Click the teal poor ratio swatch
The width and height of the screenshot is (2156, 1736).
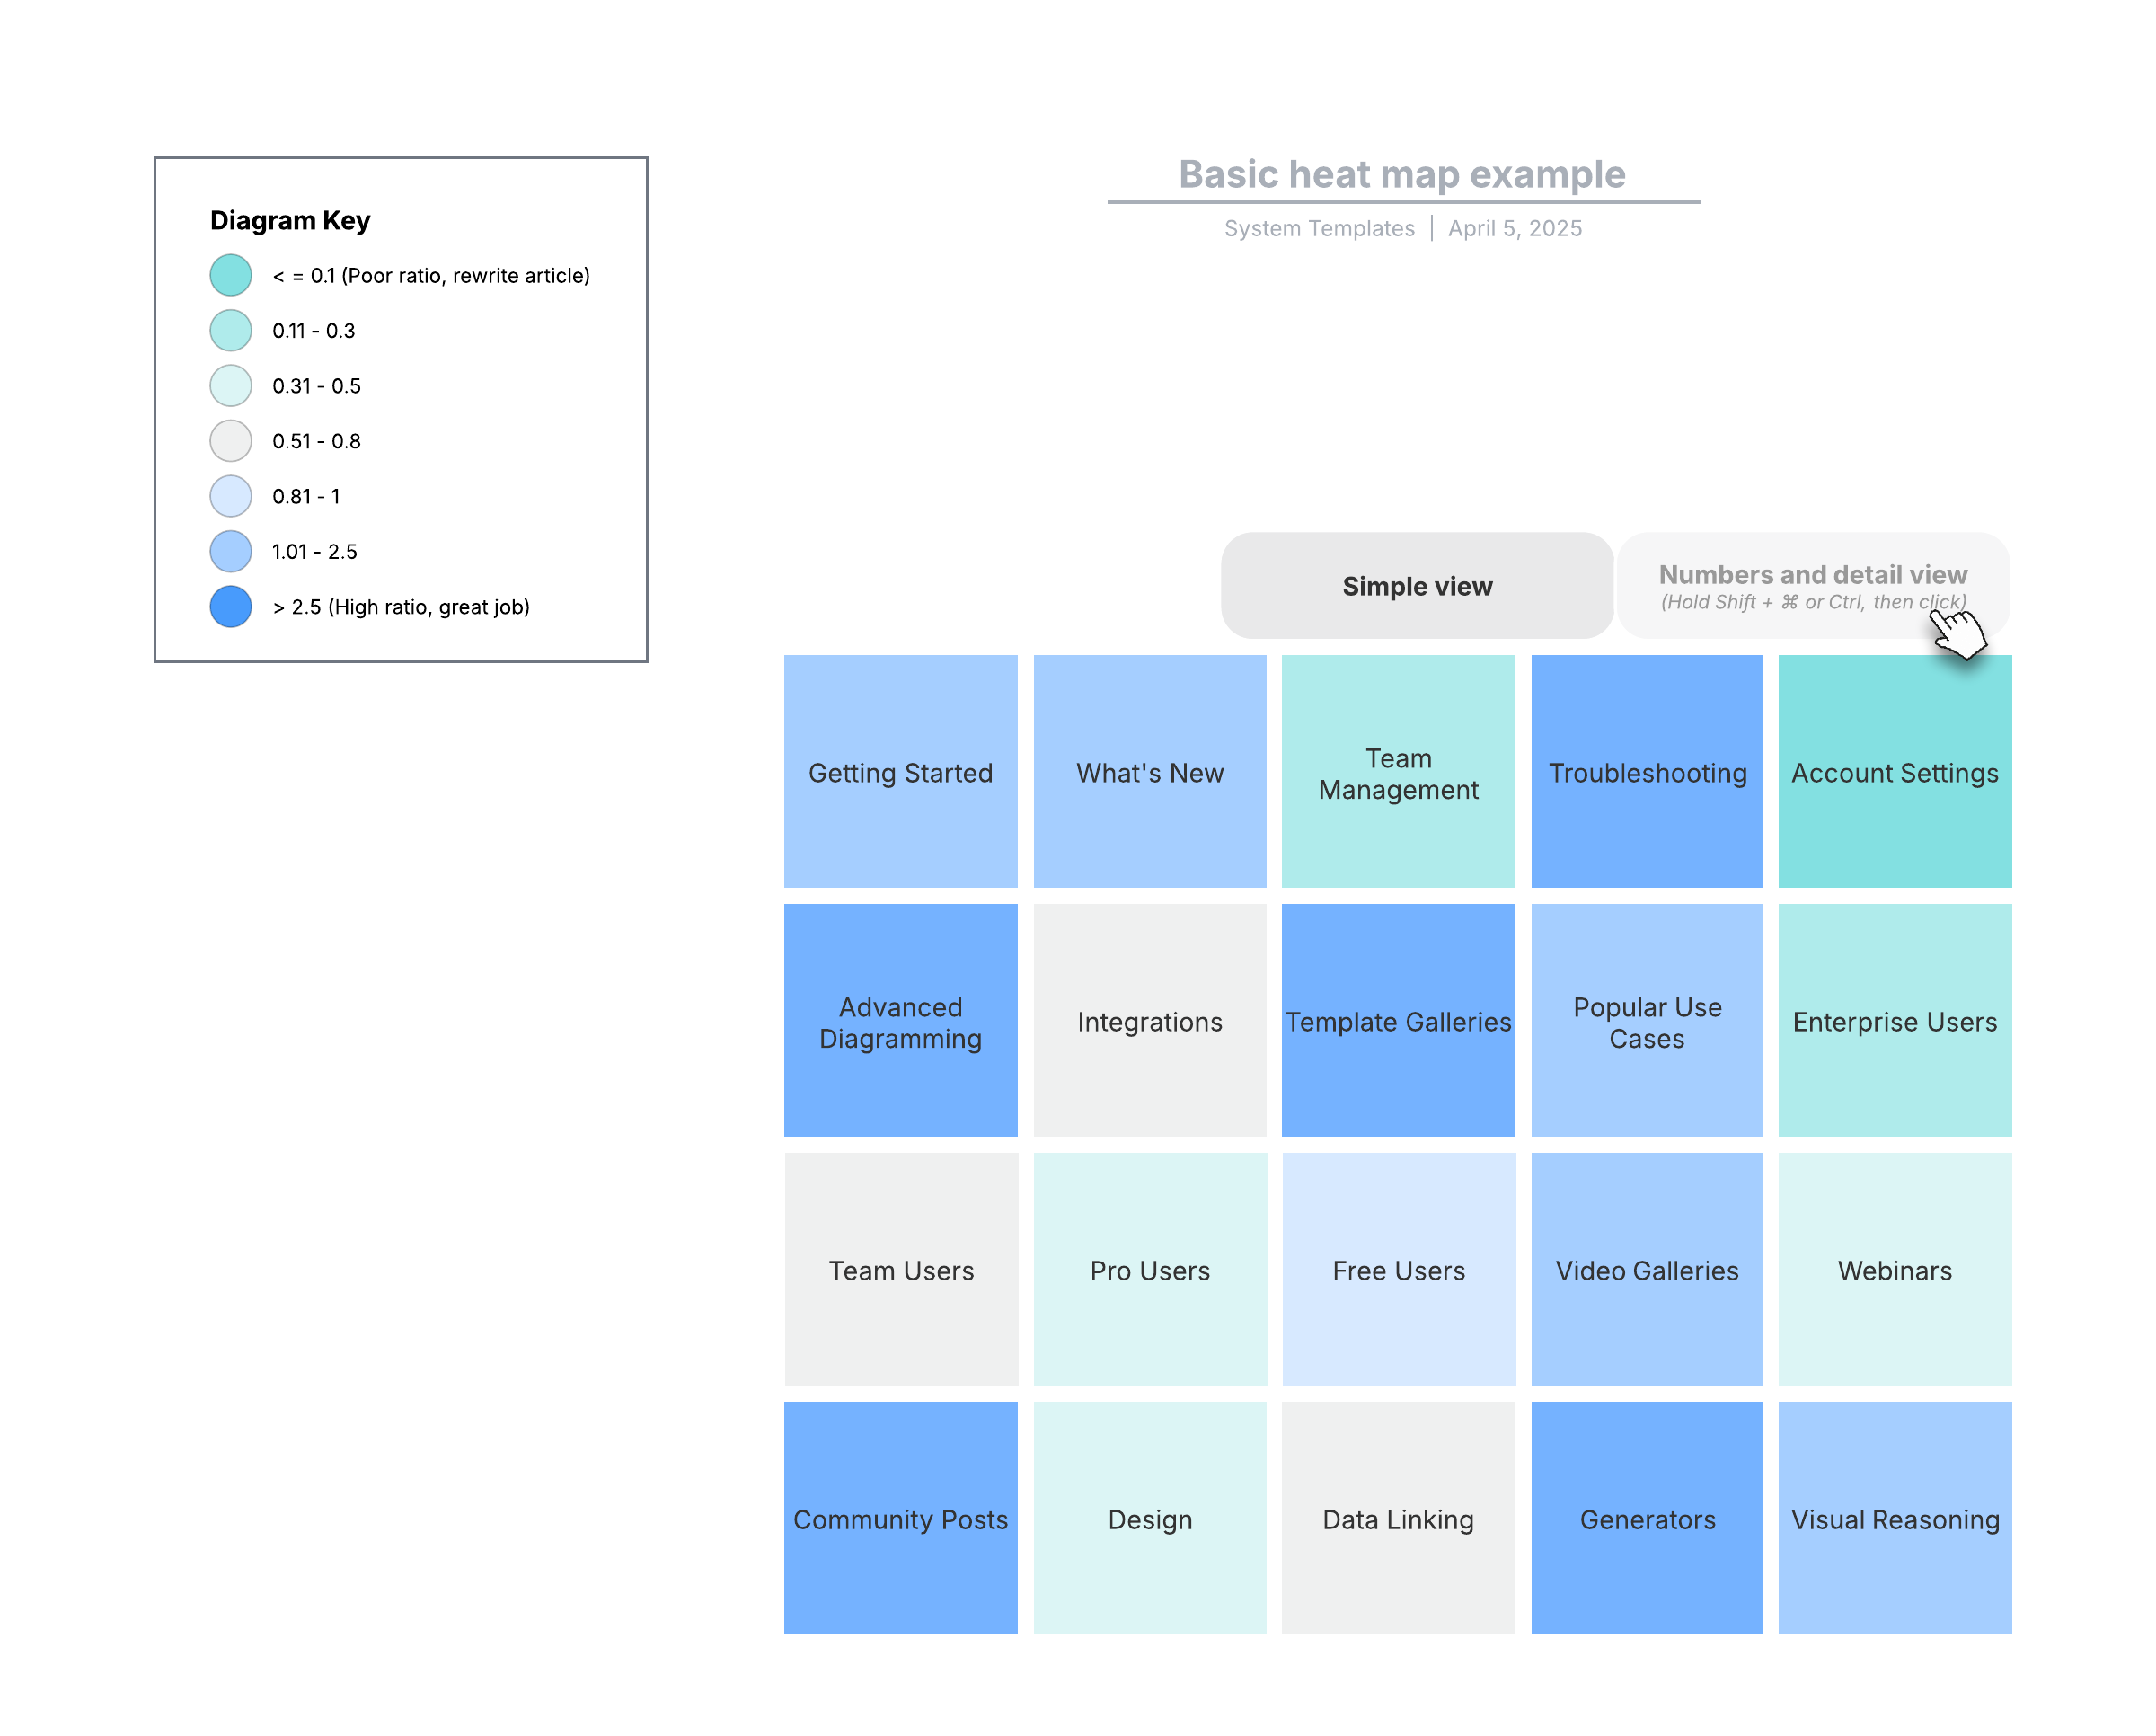[x=231, y=275]
